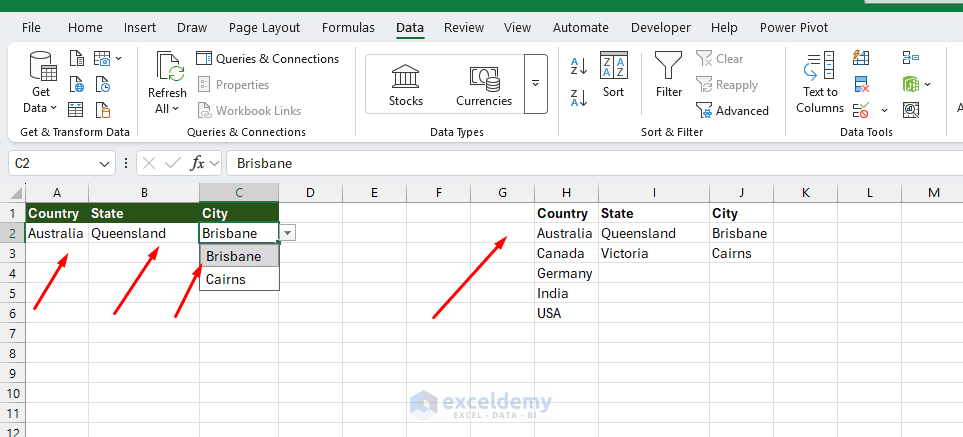Open the Queries & Connections pane
Image resolution: width=963 pixels, height=437 pixels.
point(268,58)
